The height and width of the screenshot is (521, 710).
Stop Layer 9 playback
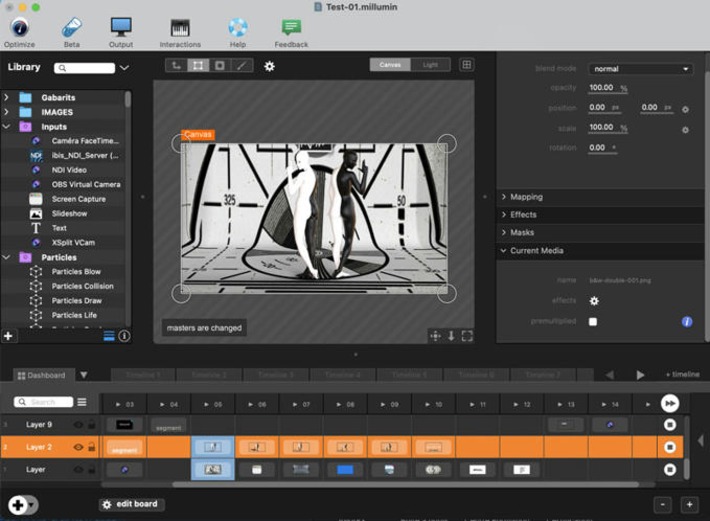click(x=670, y=425)
